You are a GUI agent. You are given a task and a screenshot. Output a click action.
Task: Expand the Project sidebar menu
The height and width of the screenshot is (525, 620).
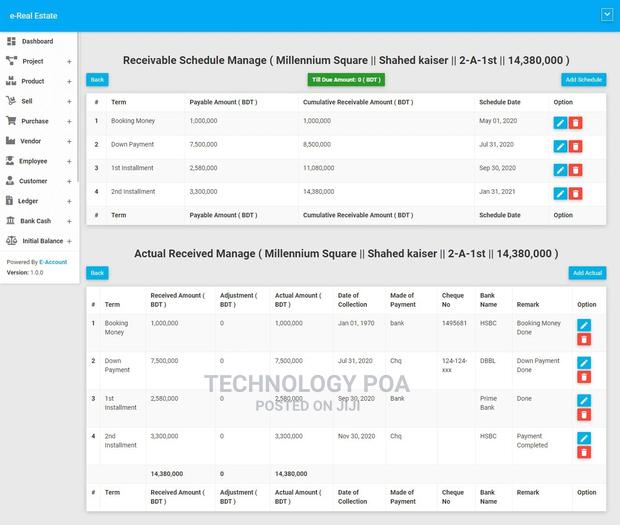[69, 62]
